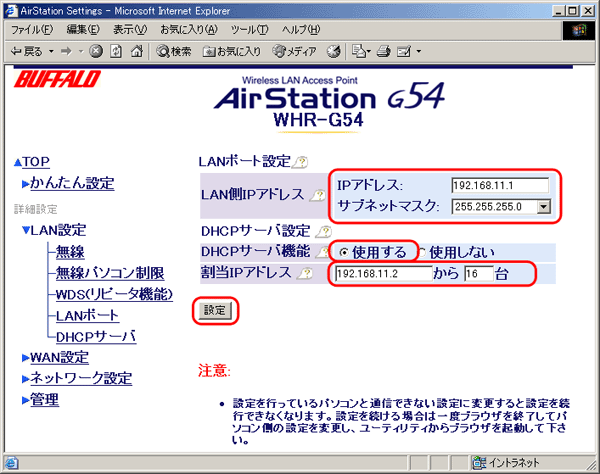The width and height of the screenshot is (600, 474).
Task: Collapse the LAN設定 tree section
Action: coord(26,230)
